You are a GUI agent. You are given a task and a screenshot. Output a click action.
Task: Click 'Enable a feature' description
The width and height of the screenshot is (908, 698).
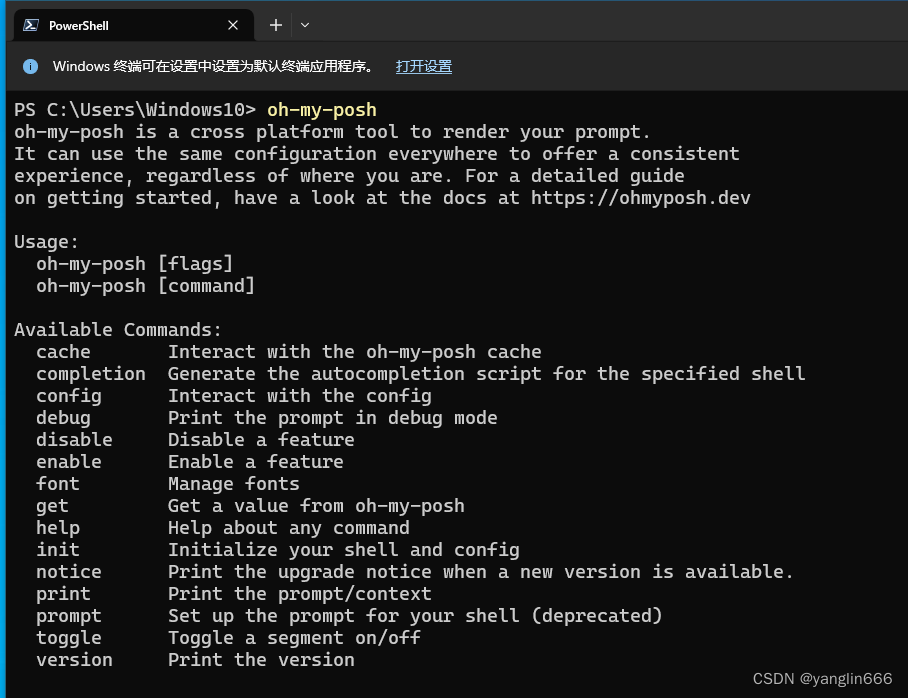[256, 462]
